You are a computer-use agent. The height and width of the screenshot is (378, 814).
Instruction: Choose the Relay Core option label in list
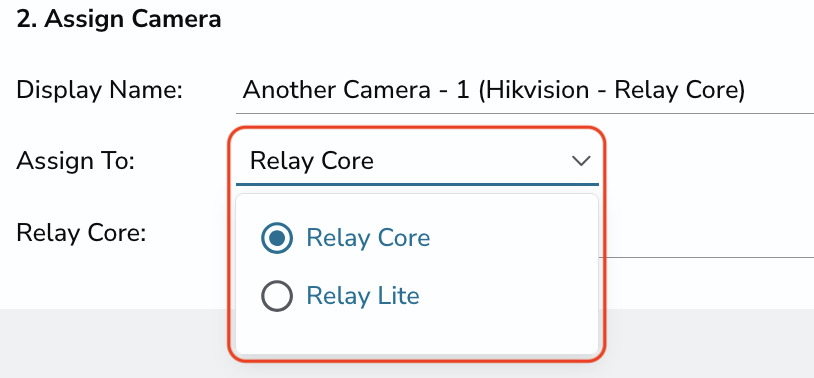click(368, 238)
